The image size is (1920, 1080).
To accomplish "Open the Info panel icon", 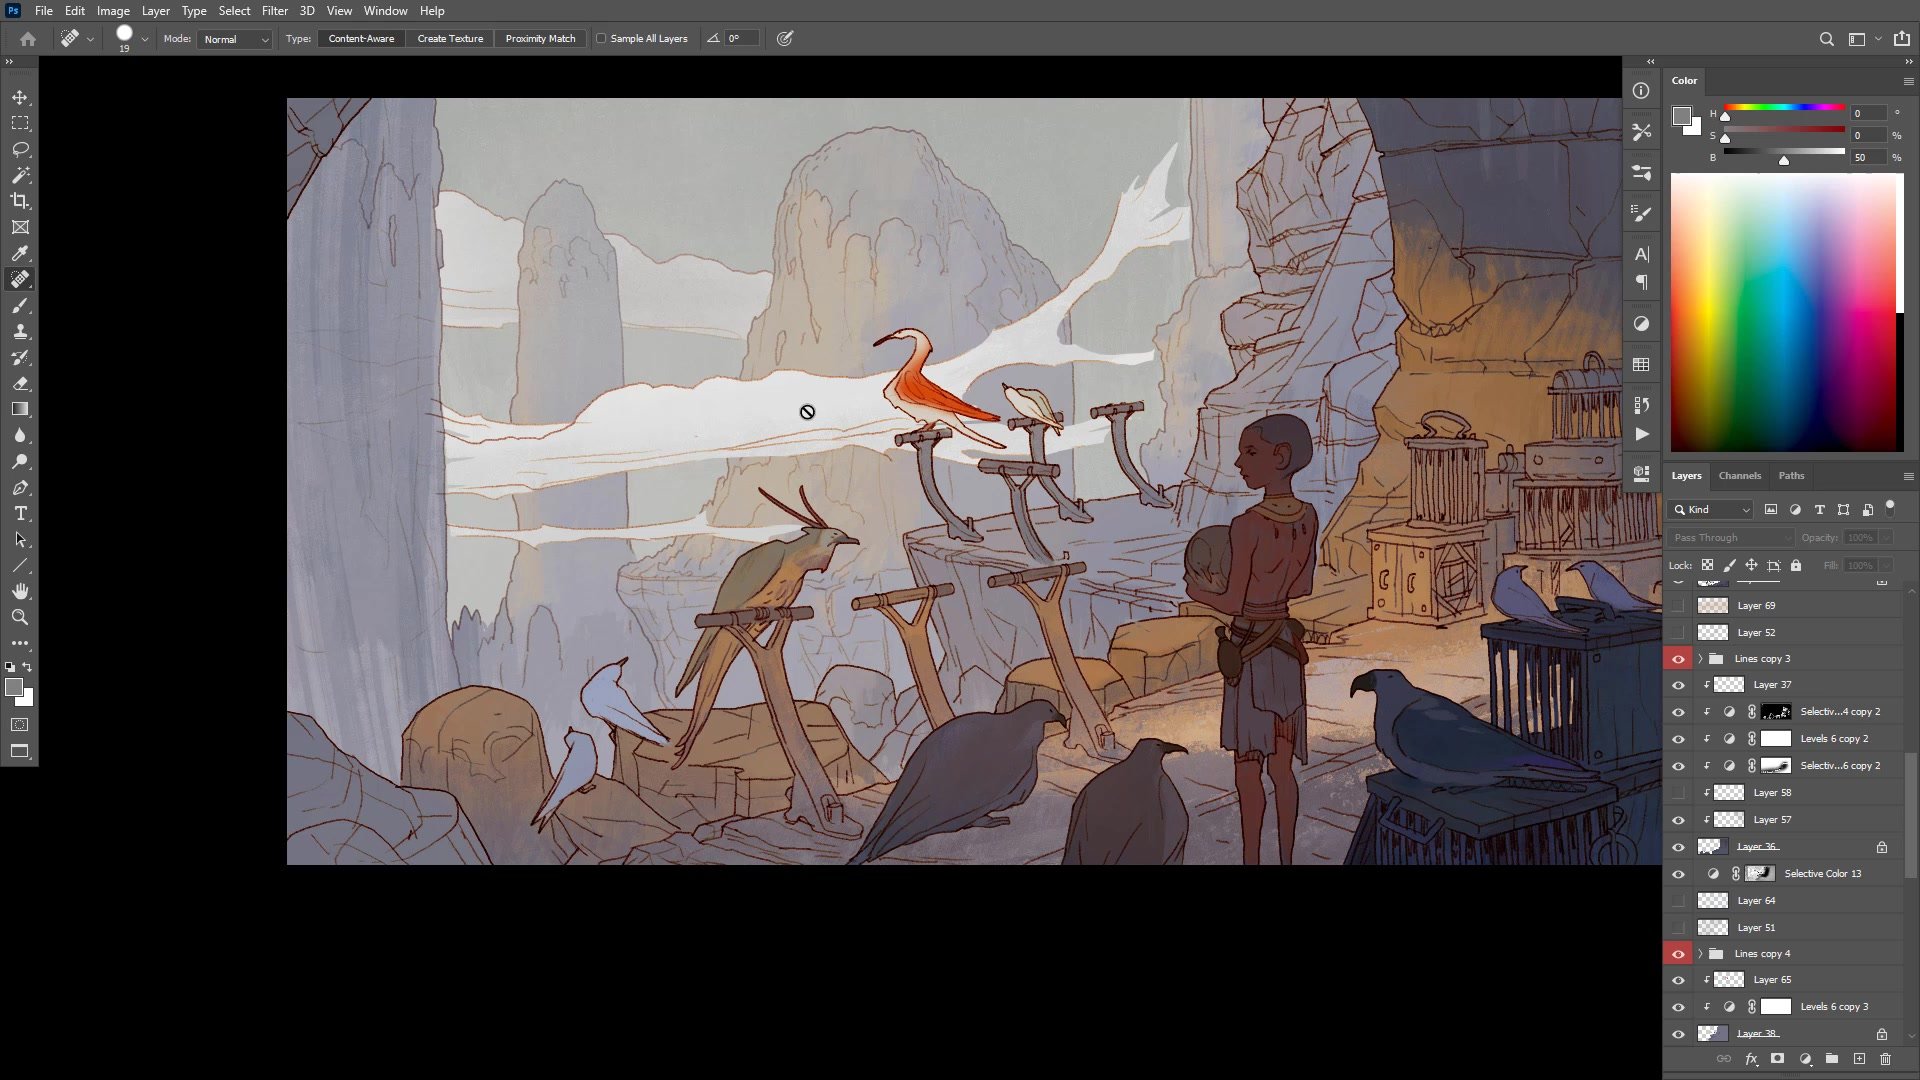I will (1641, 90).
